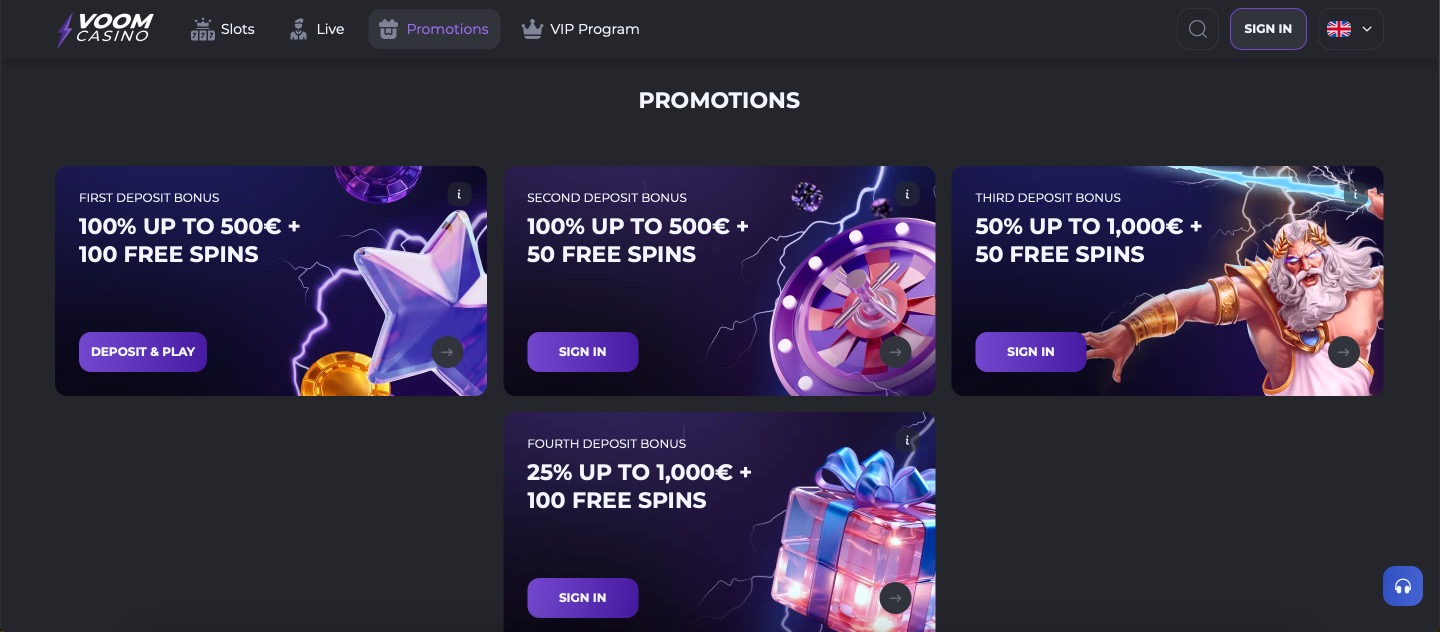This screenshot has height=632, width=1440.
Task: Show info for First Deposit Bonus
Action: [x=459, y=194]
